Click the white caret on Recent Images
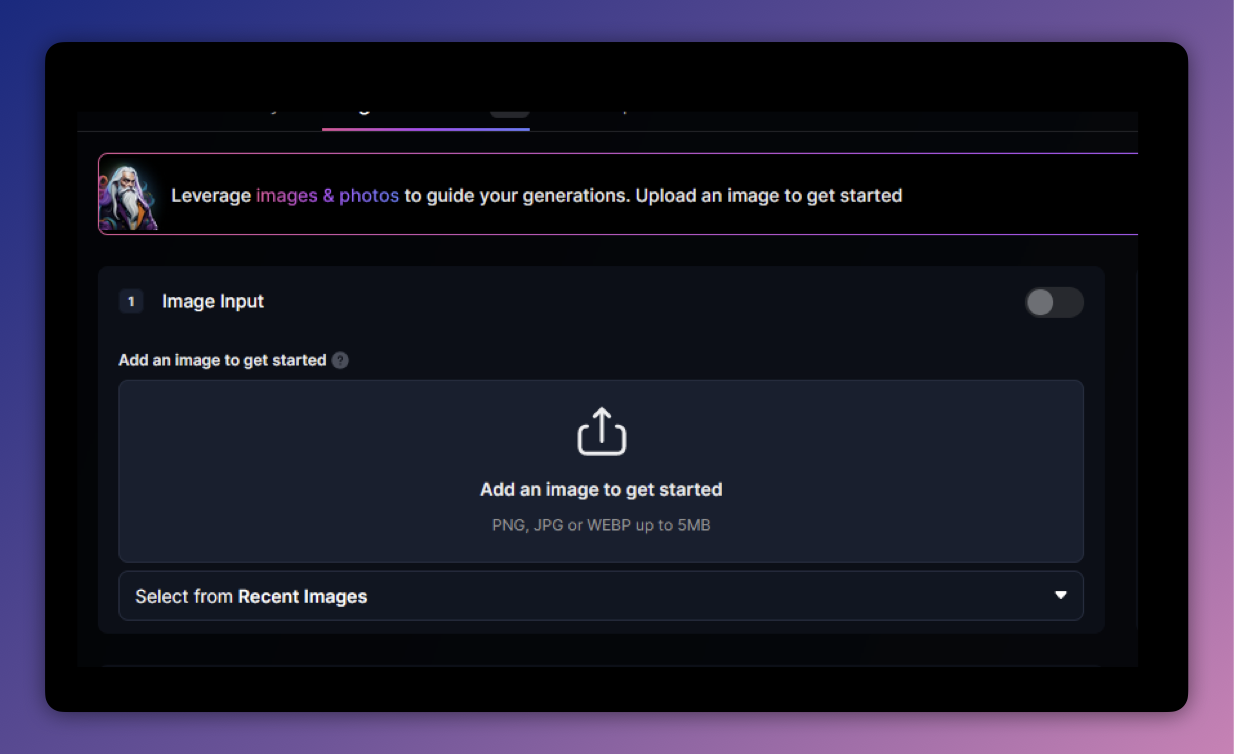The width and height of the screenshot is (1235, 754). (x=1061, y=596)
